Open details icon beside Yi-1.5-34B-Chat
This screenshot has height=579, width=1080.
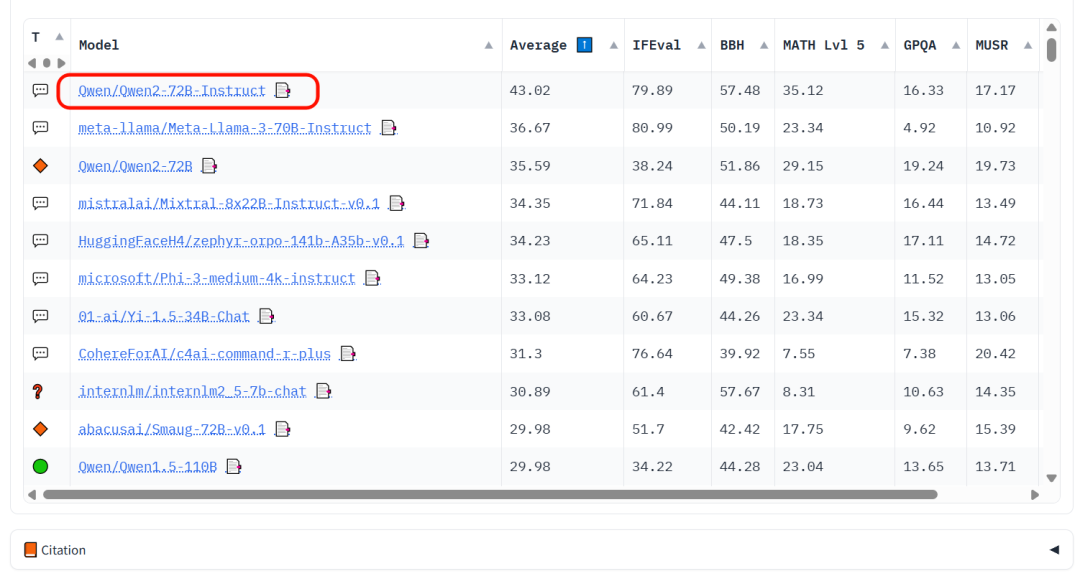click(x=266, y=316)
